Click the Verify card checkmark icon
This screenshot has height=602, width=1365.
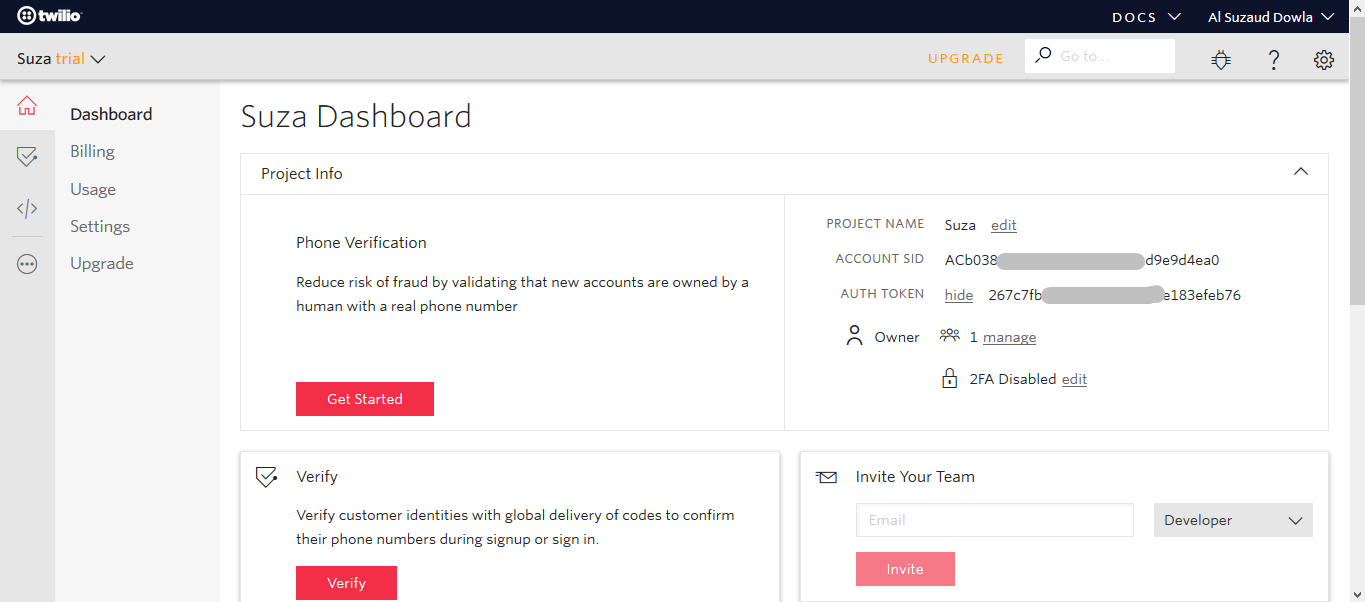pos(266,476)
